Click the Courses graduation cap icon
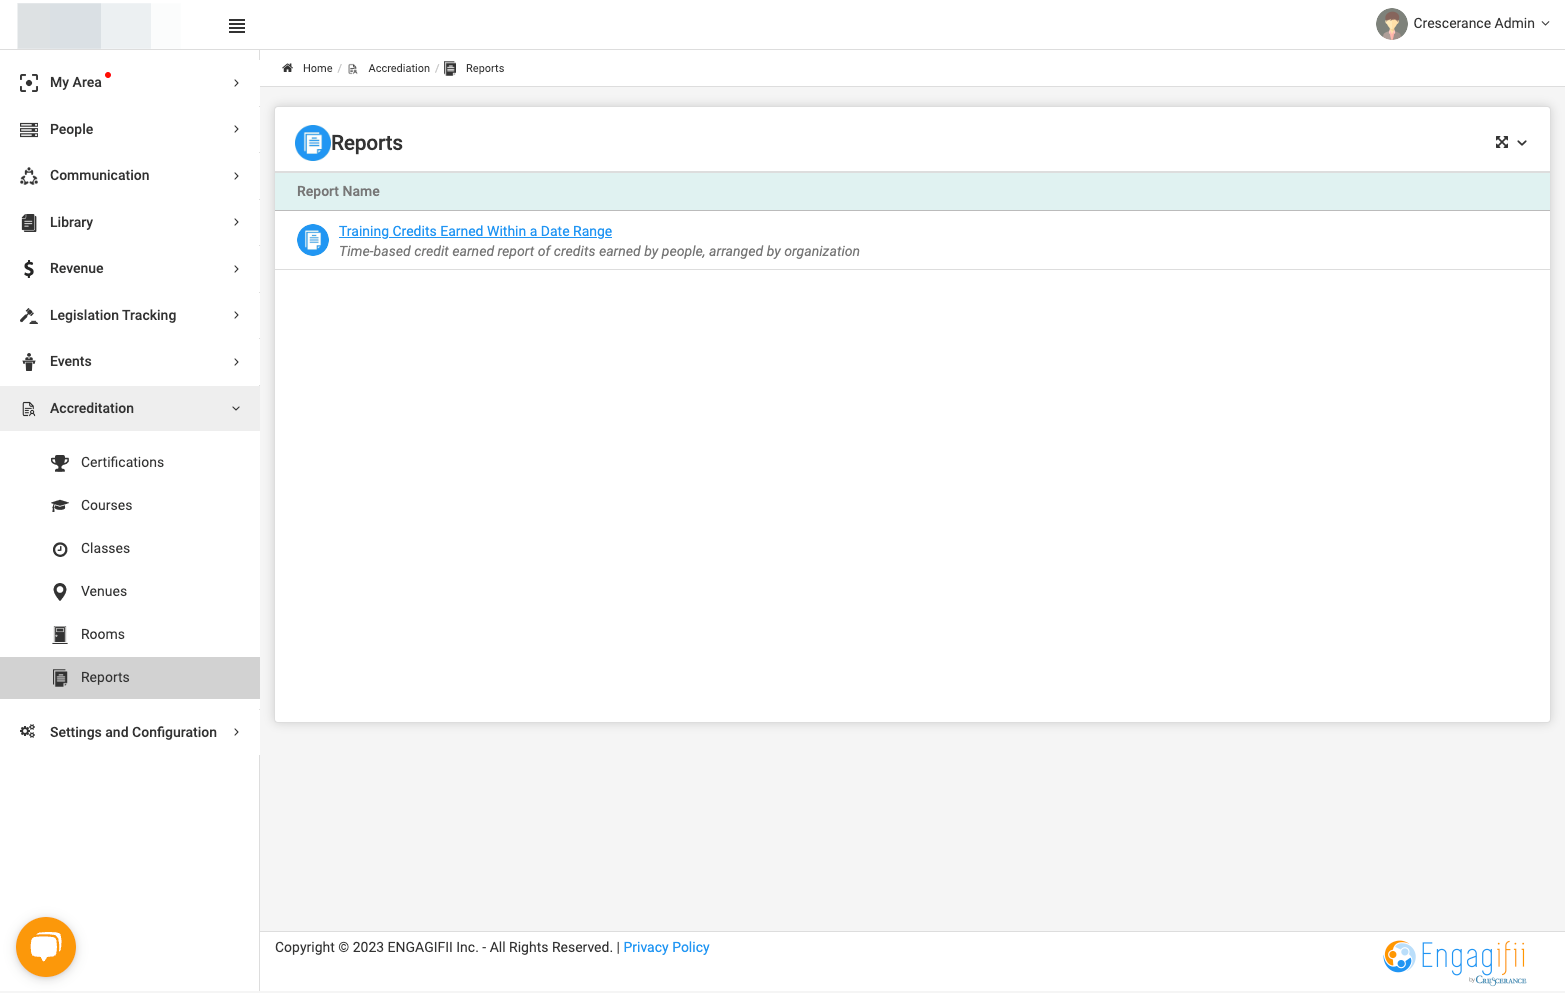Image resolution: width=1565 pixels, height=993 pixels. pyautogui.click(x=60, y=506)
